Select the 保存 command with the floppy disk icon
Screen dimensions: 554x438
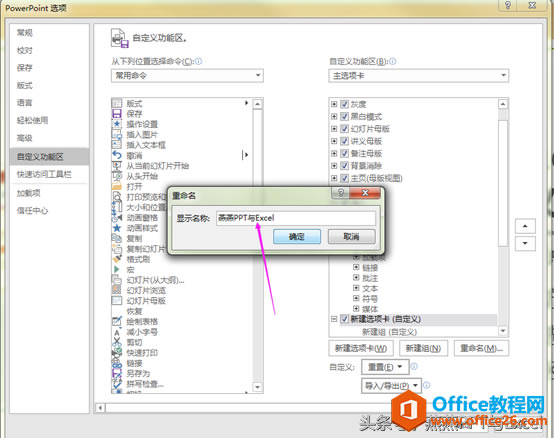(117, 114)
